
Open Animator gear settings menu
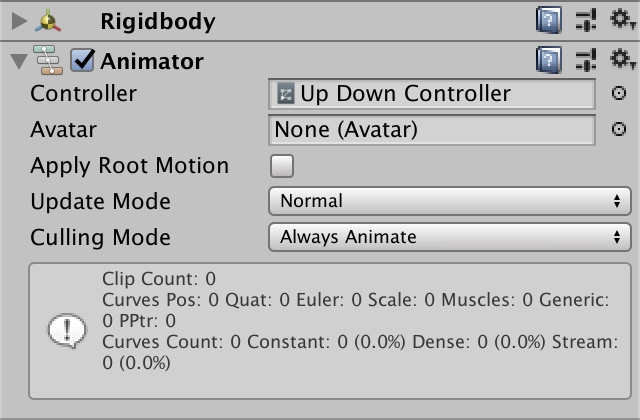click(622, 60)
